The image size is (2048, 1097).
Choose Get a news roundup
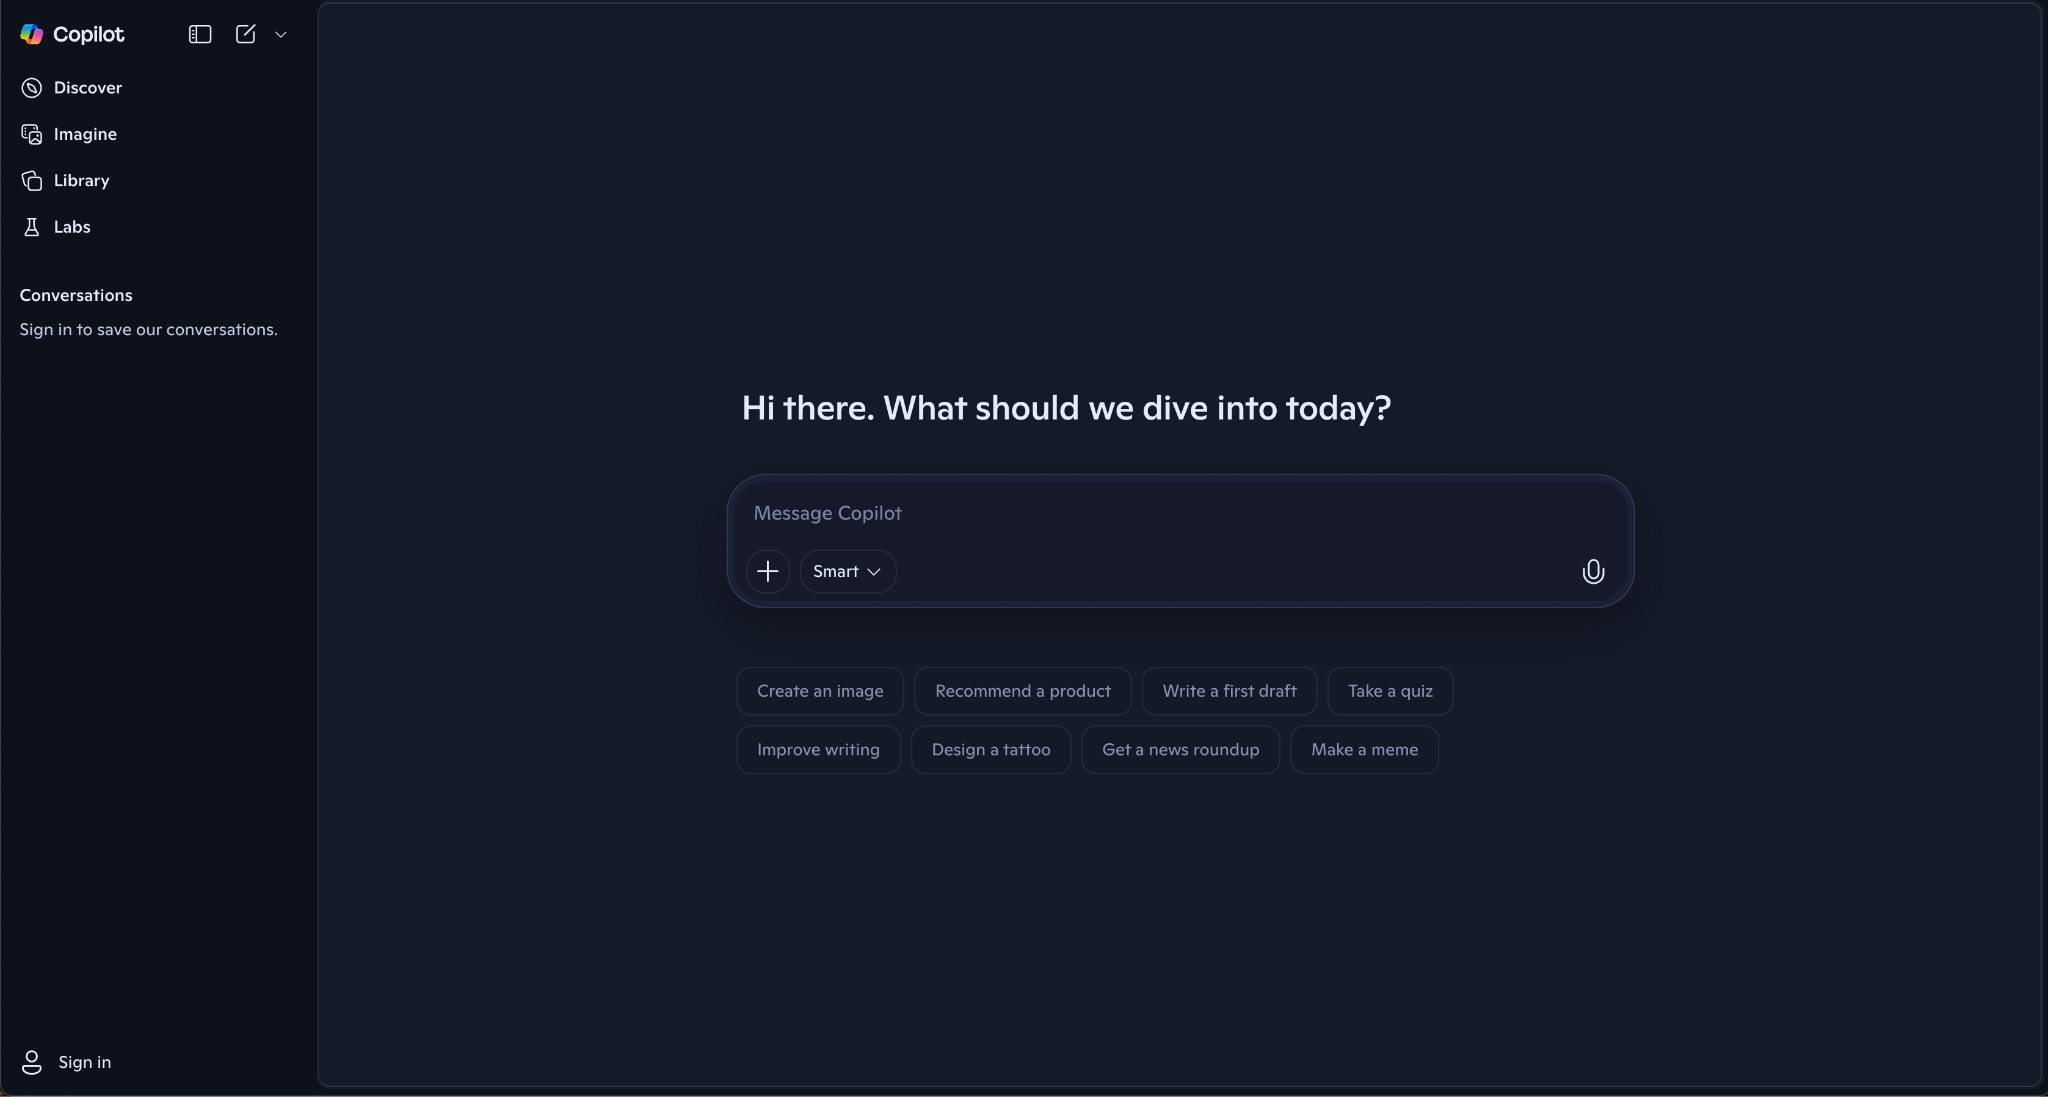tap(1180, 749)
